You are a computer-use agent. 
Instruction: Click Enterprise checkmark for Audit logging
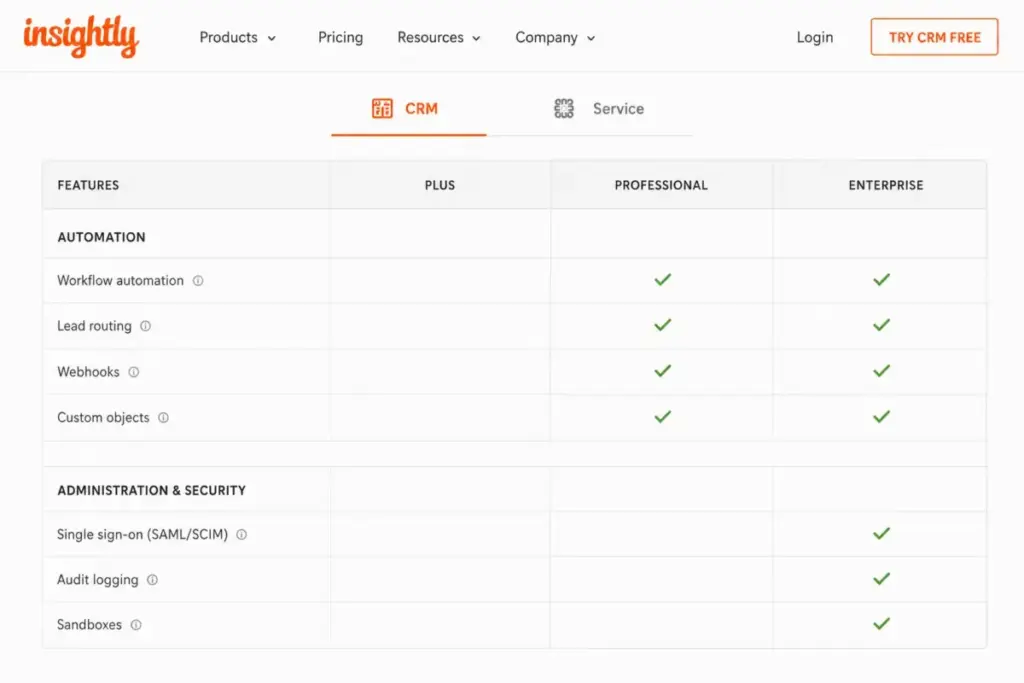[x=882, y=579]
